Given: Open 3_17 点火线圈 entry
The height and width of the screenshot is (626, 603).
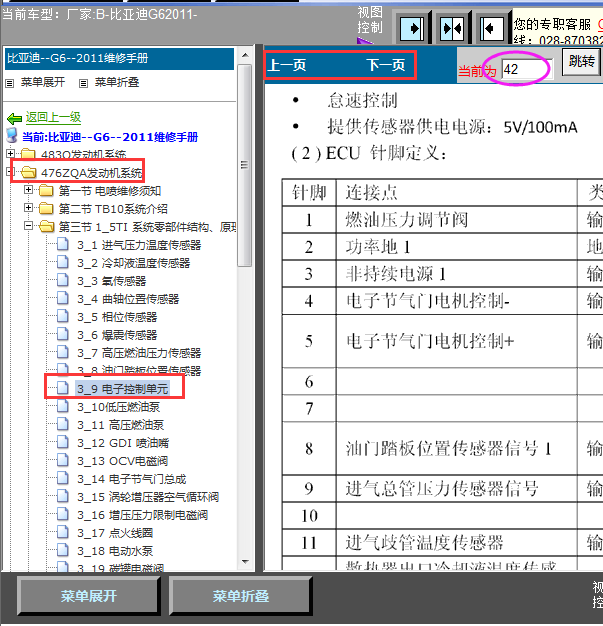Looking at the screenshot, I should (115, 533).
